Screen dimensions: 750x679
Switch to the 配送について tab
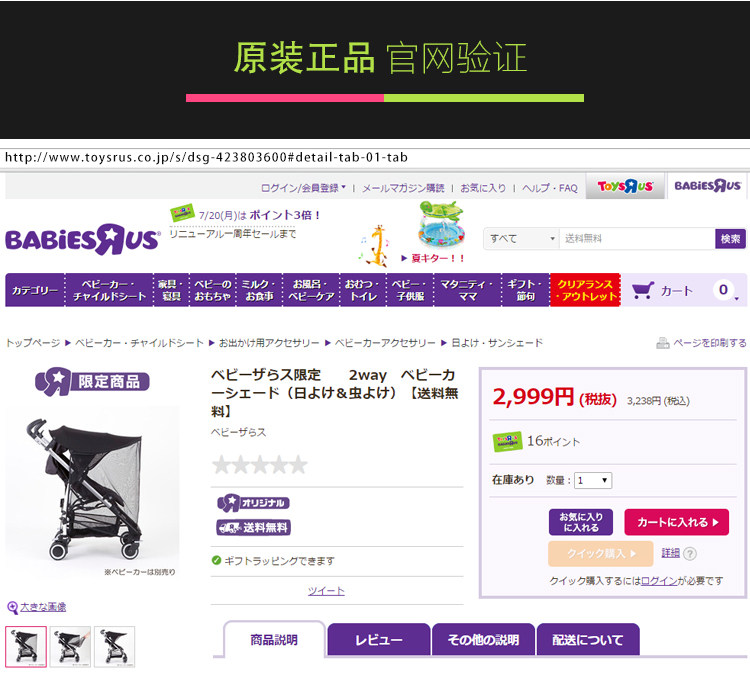pyautogui.click(x=588, y=639)
